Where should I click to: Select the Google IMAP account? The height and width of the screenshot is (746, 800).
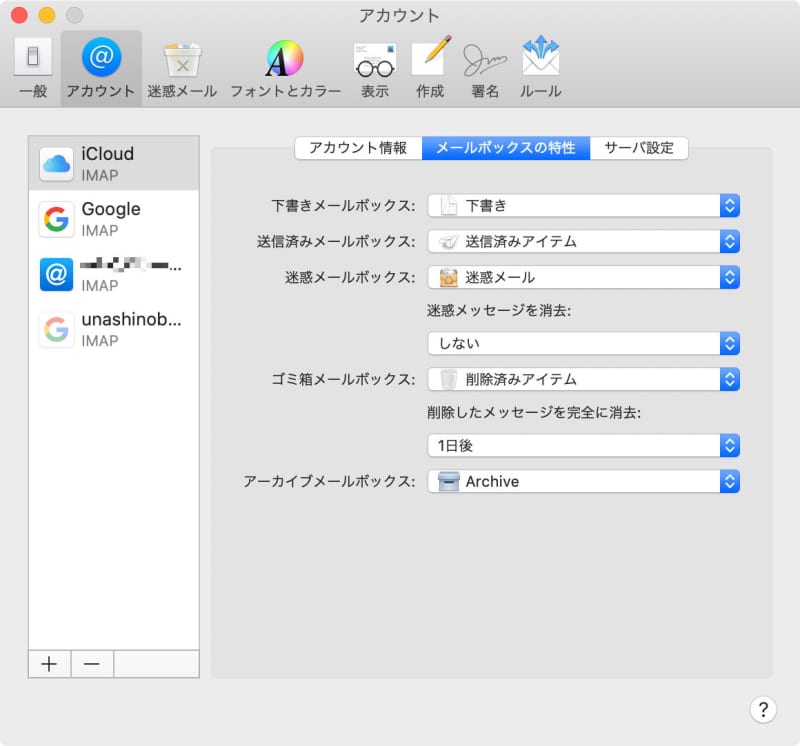click(x=114, y=218)
